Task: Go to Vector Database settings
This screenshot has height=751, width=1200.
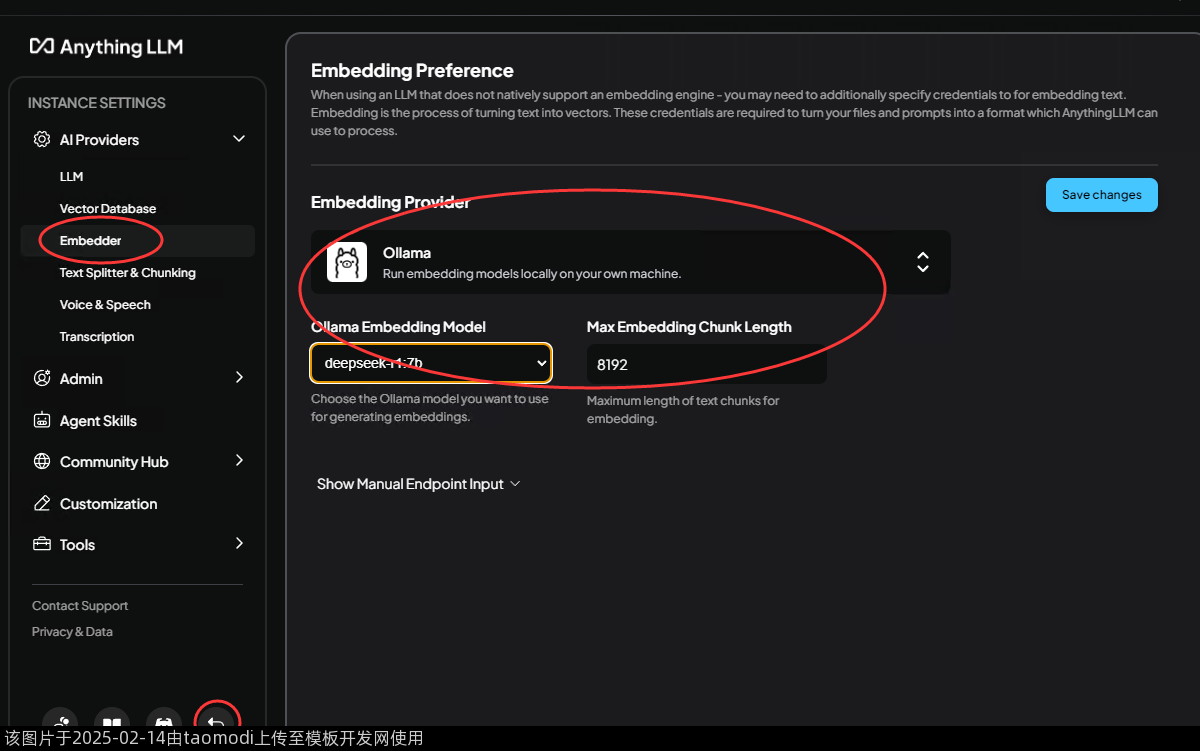Action: (x=108, y=209)
